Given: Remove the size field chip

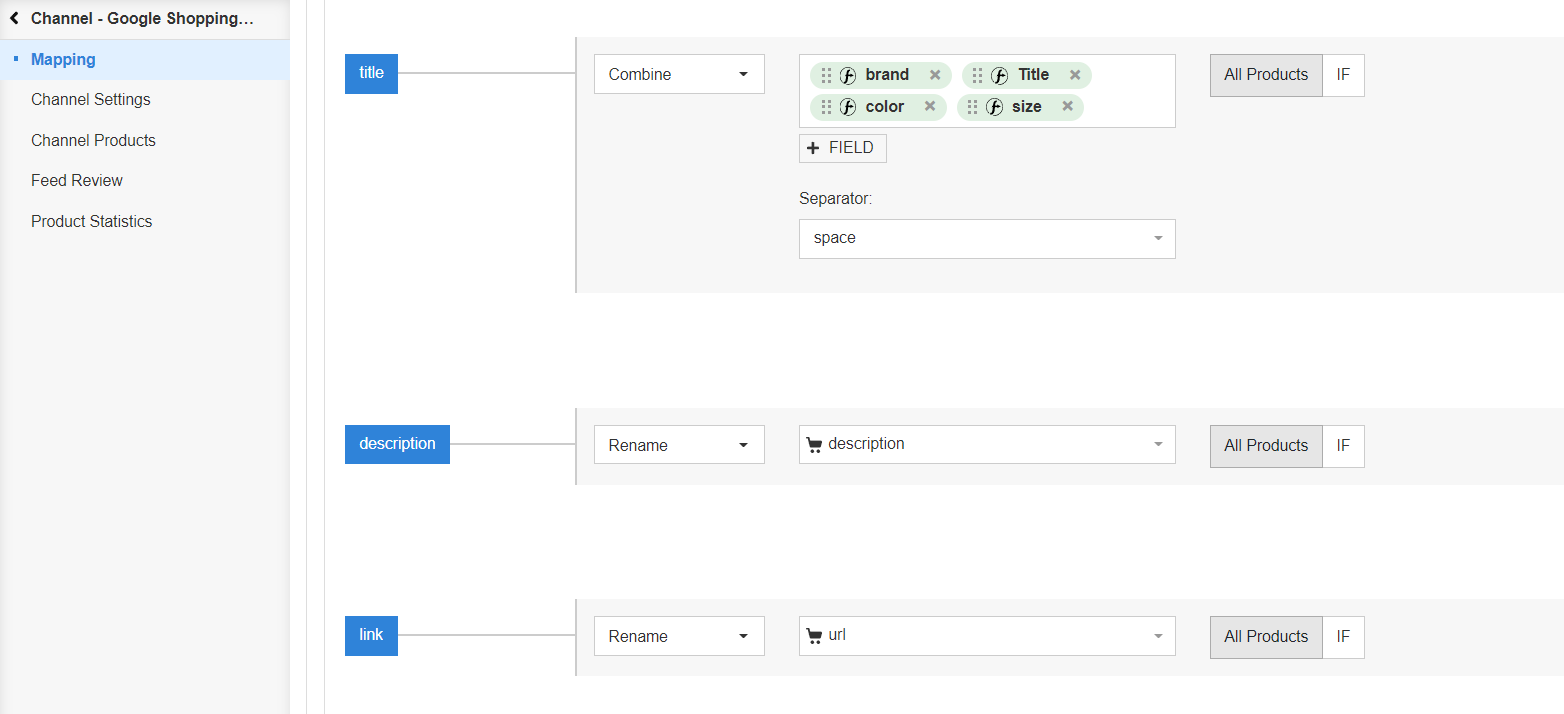Looking at the screenshot, I should [x=1067, y=107].
